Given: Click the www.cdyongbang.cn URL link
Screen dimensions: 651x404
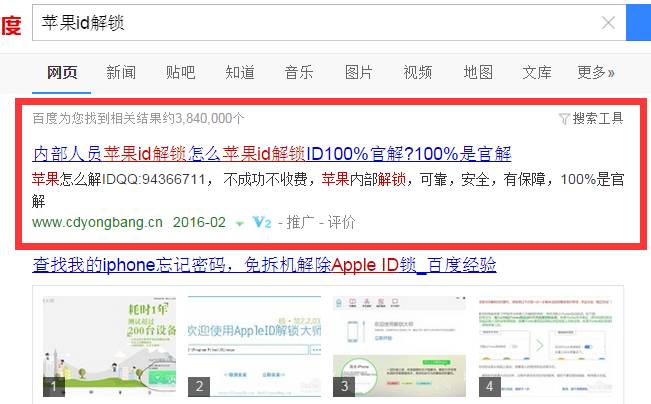Looking at the screenshot, I should click(97, 223).
